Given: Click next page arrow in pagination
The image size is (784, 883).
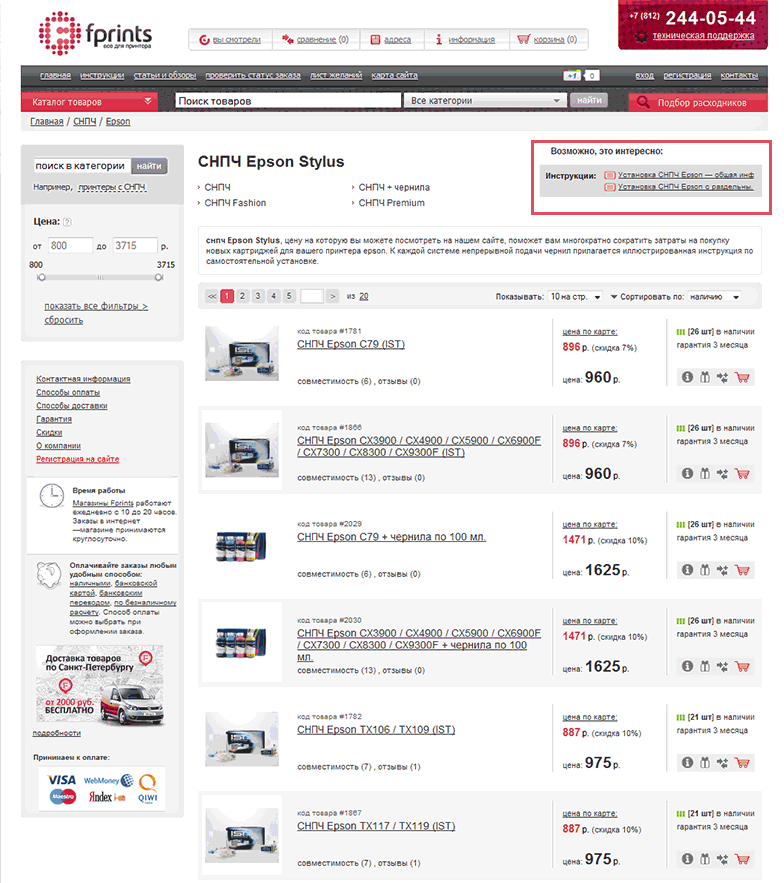Looking at the screenshot, I should point(333,296).
